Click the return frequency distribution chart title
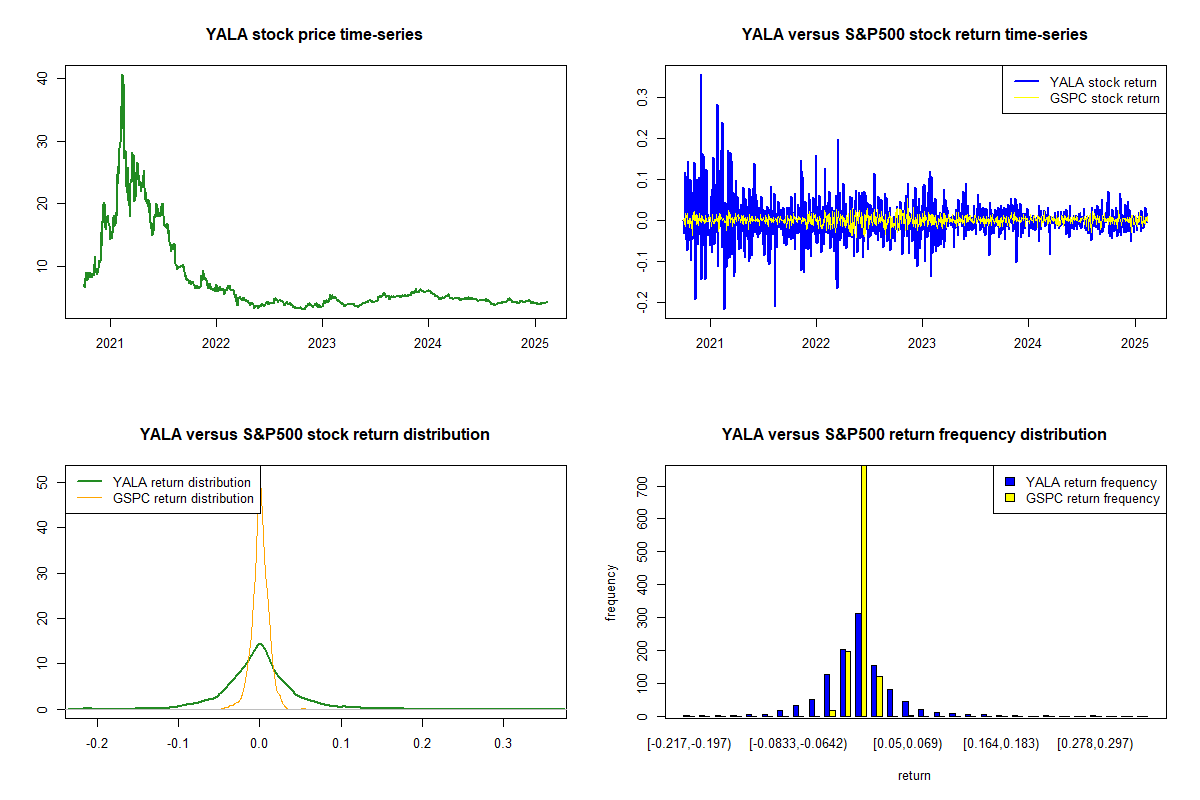The width and height of the screenshot is (1200, 800). (914, 435)
